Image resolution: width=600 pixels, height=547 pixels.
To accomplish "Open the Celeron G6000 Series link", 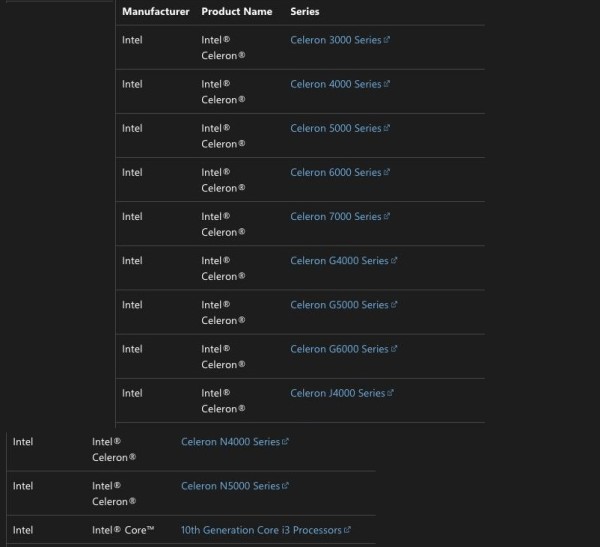I will point(339,349).
